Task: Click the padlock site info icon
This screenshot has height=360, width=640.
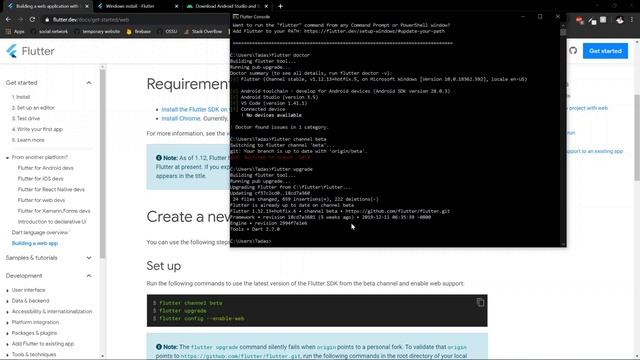Action: pos(47,20)
